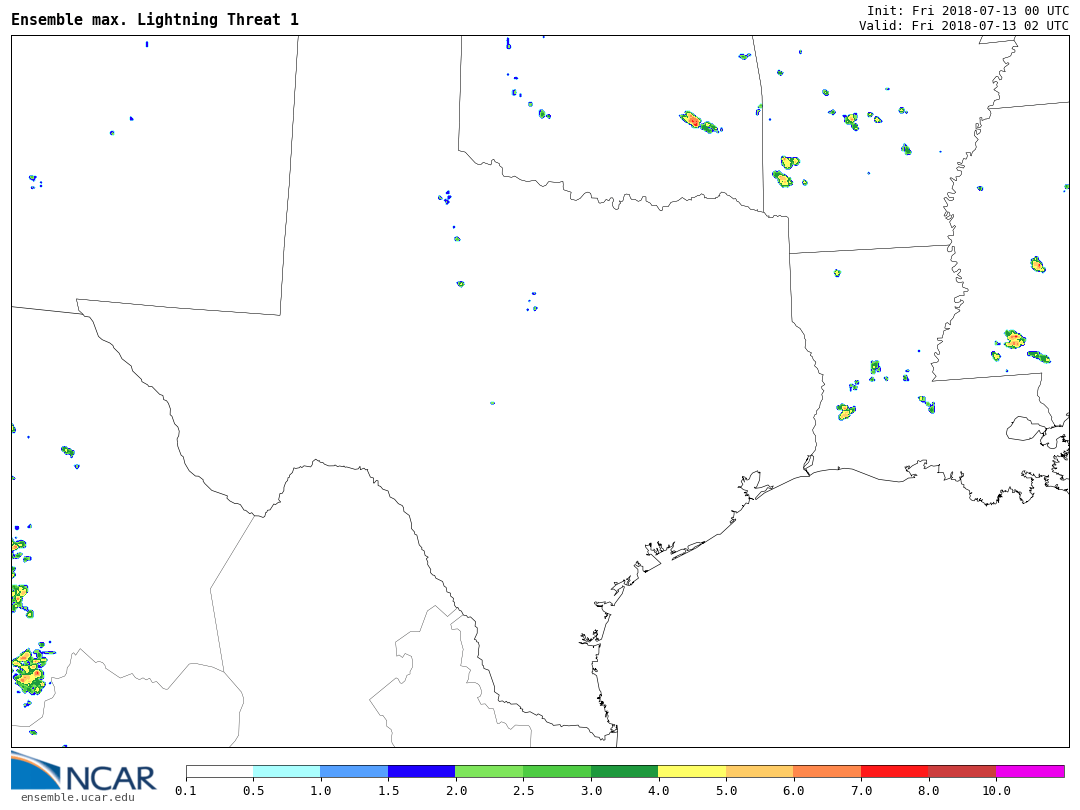1080x810 pixels.
Task: Click the "Ensemble max. Lightning Threat 1" title
Action: [x=155, y=20]
